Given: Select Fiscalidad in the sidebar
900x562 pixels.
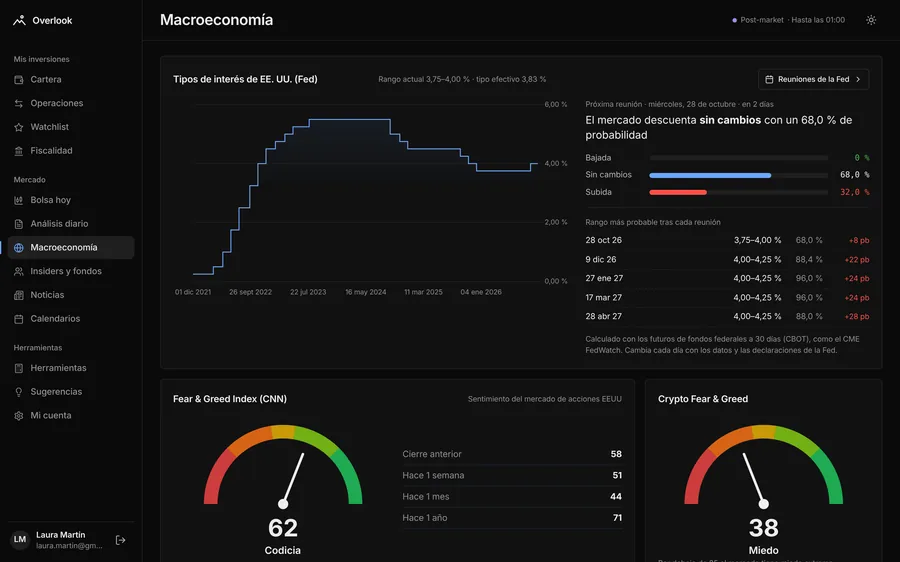Looking at the screenshot, I should pyautogui.click(x=71, y=151).
